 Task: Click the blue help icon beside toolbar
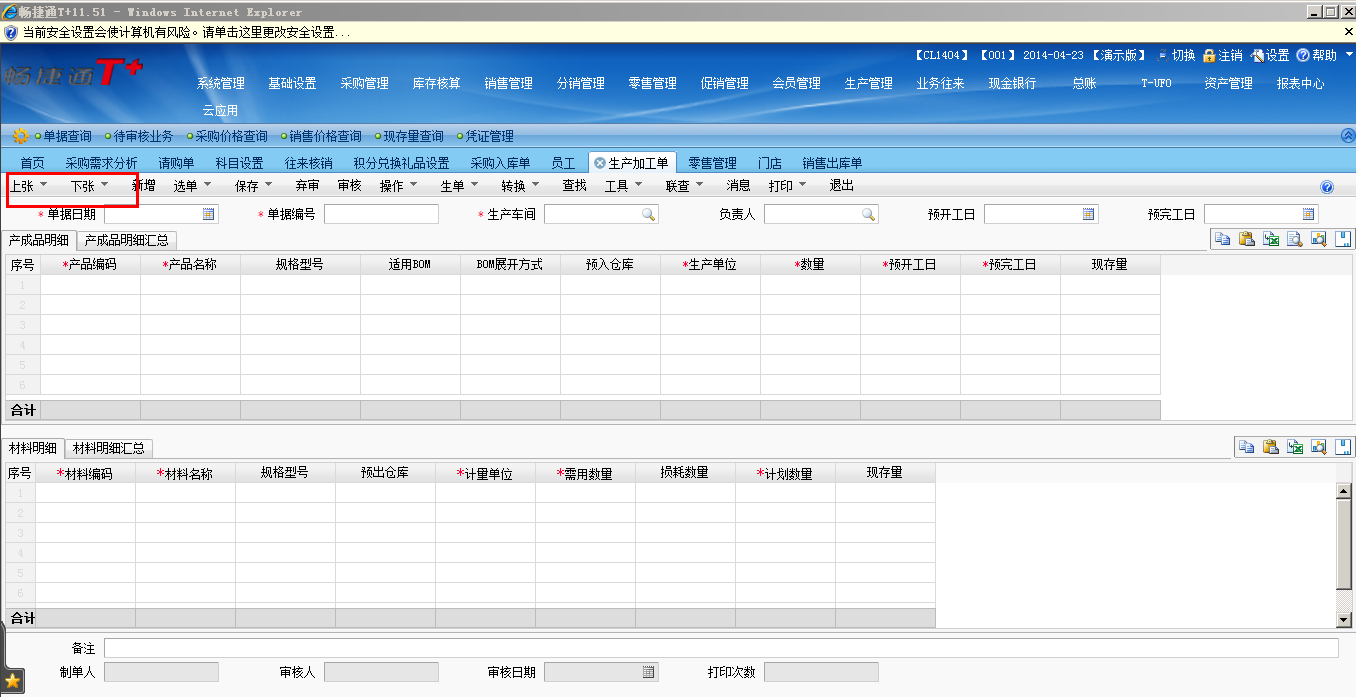tap(1327, 187)
